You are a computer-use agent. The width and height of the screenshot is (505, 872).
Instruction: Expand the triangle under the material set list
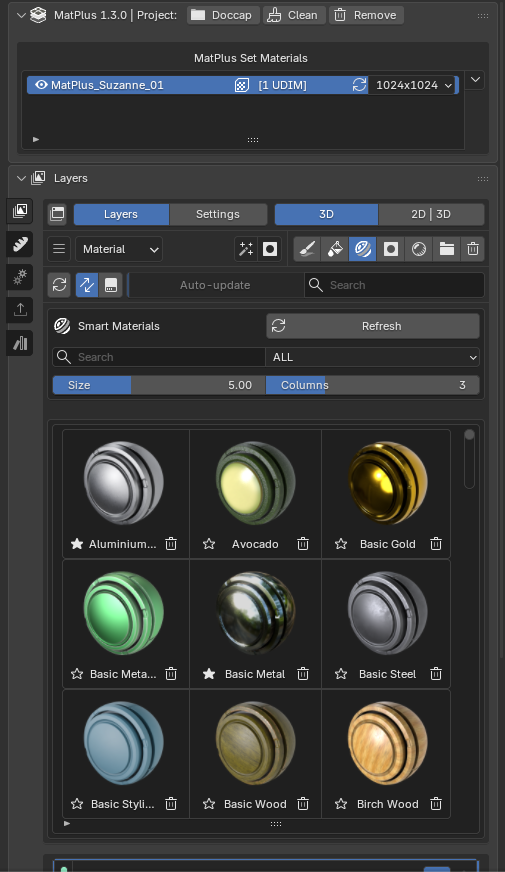pyautogui.click(x=36, y=140)
